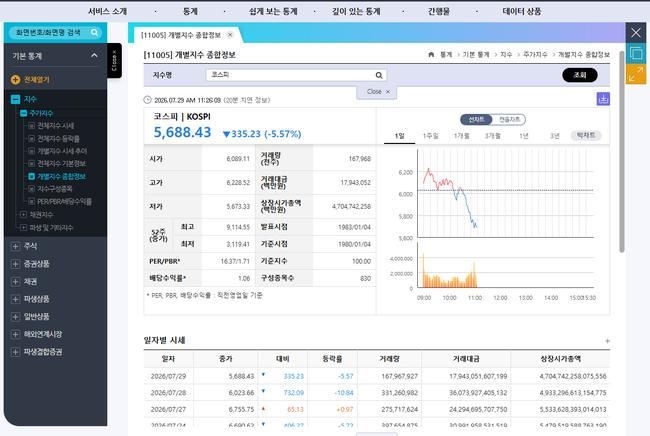Image resolution: width=650 pixels, height=436 pixels.
Task: Collapse the 지수 tree node
Action: coord(15,99)
